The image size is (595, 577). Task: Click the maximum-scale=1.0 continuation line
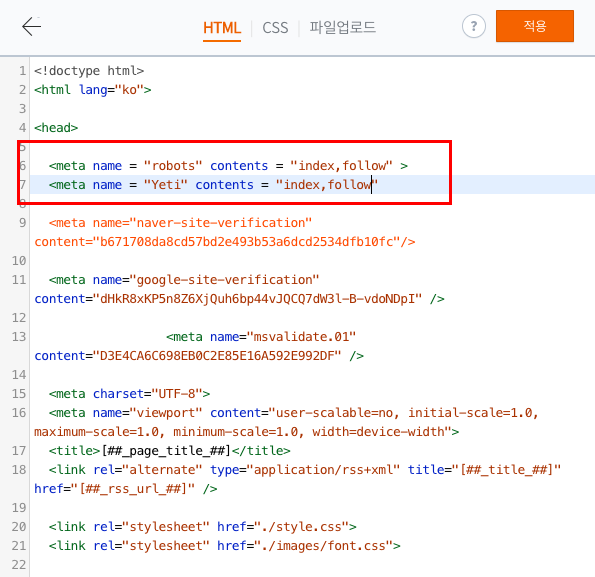(247, 432)
